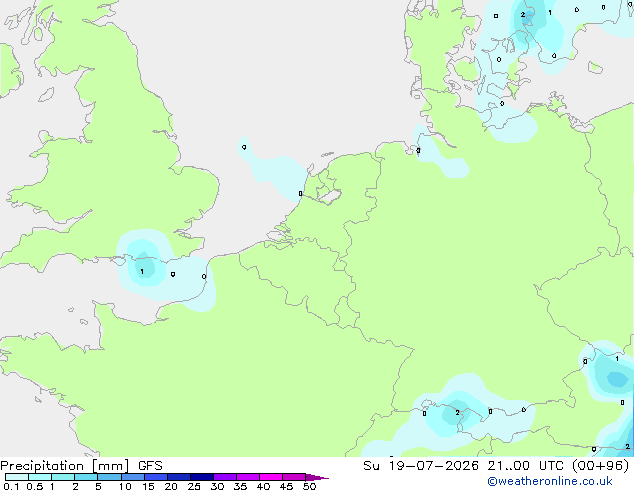Click the legend tick label "0.1"

click(11, 486)
